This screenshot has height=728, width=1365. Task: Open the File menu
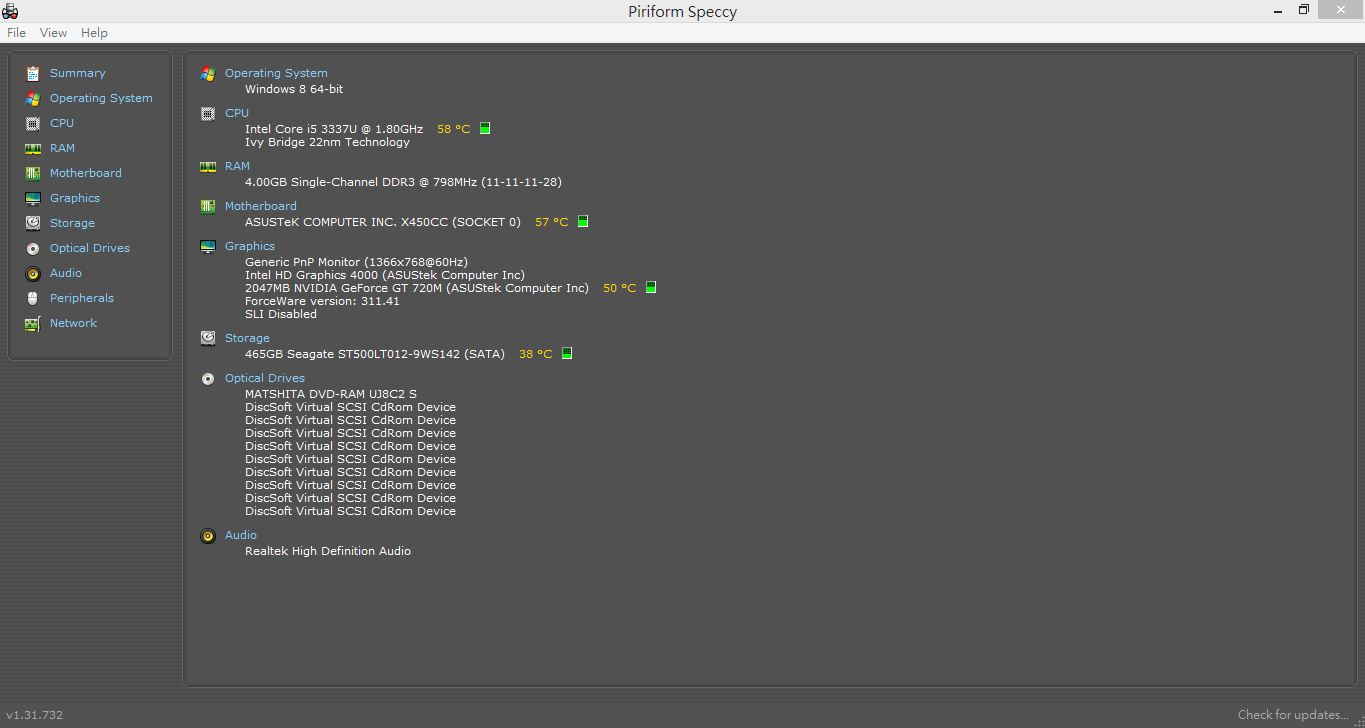[x=16, y=33]
